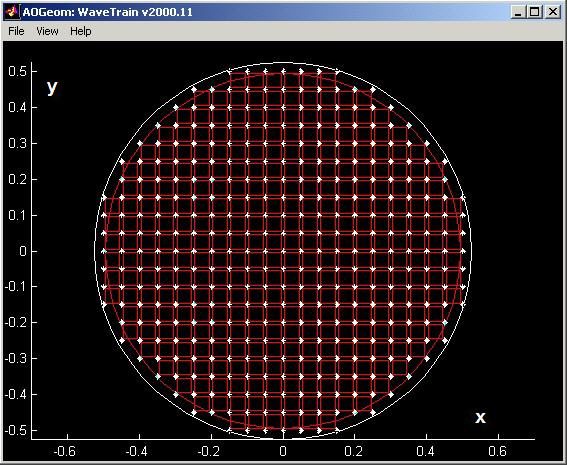Image resolution: width=567 pixels, height=465 pixels.
Task: Open the File menu
Action: click(16, 31)
